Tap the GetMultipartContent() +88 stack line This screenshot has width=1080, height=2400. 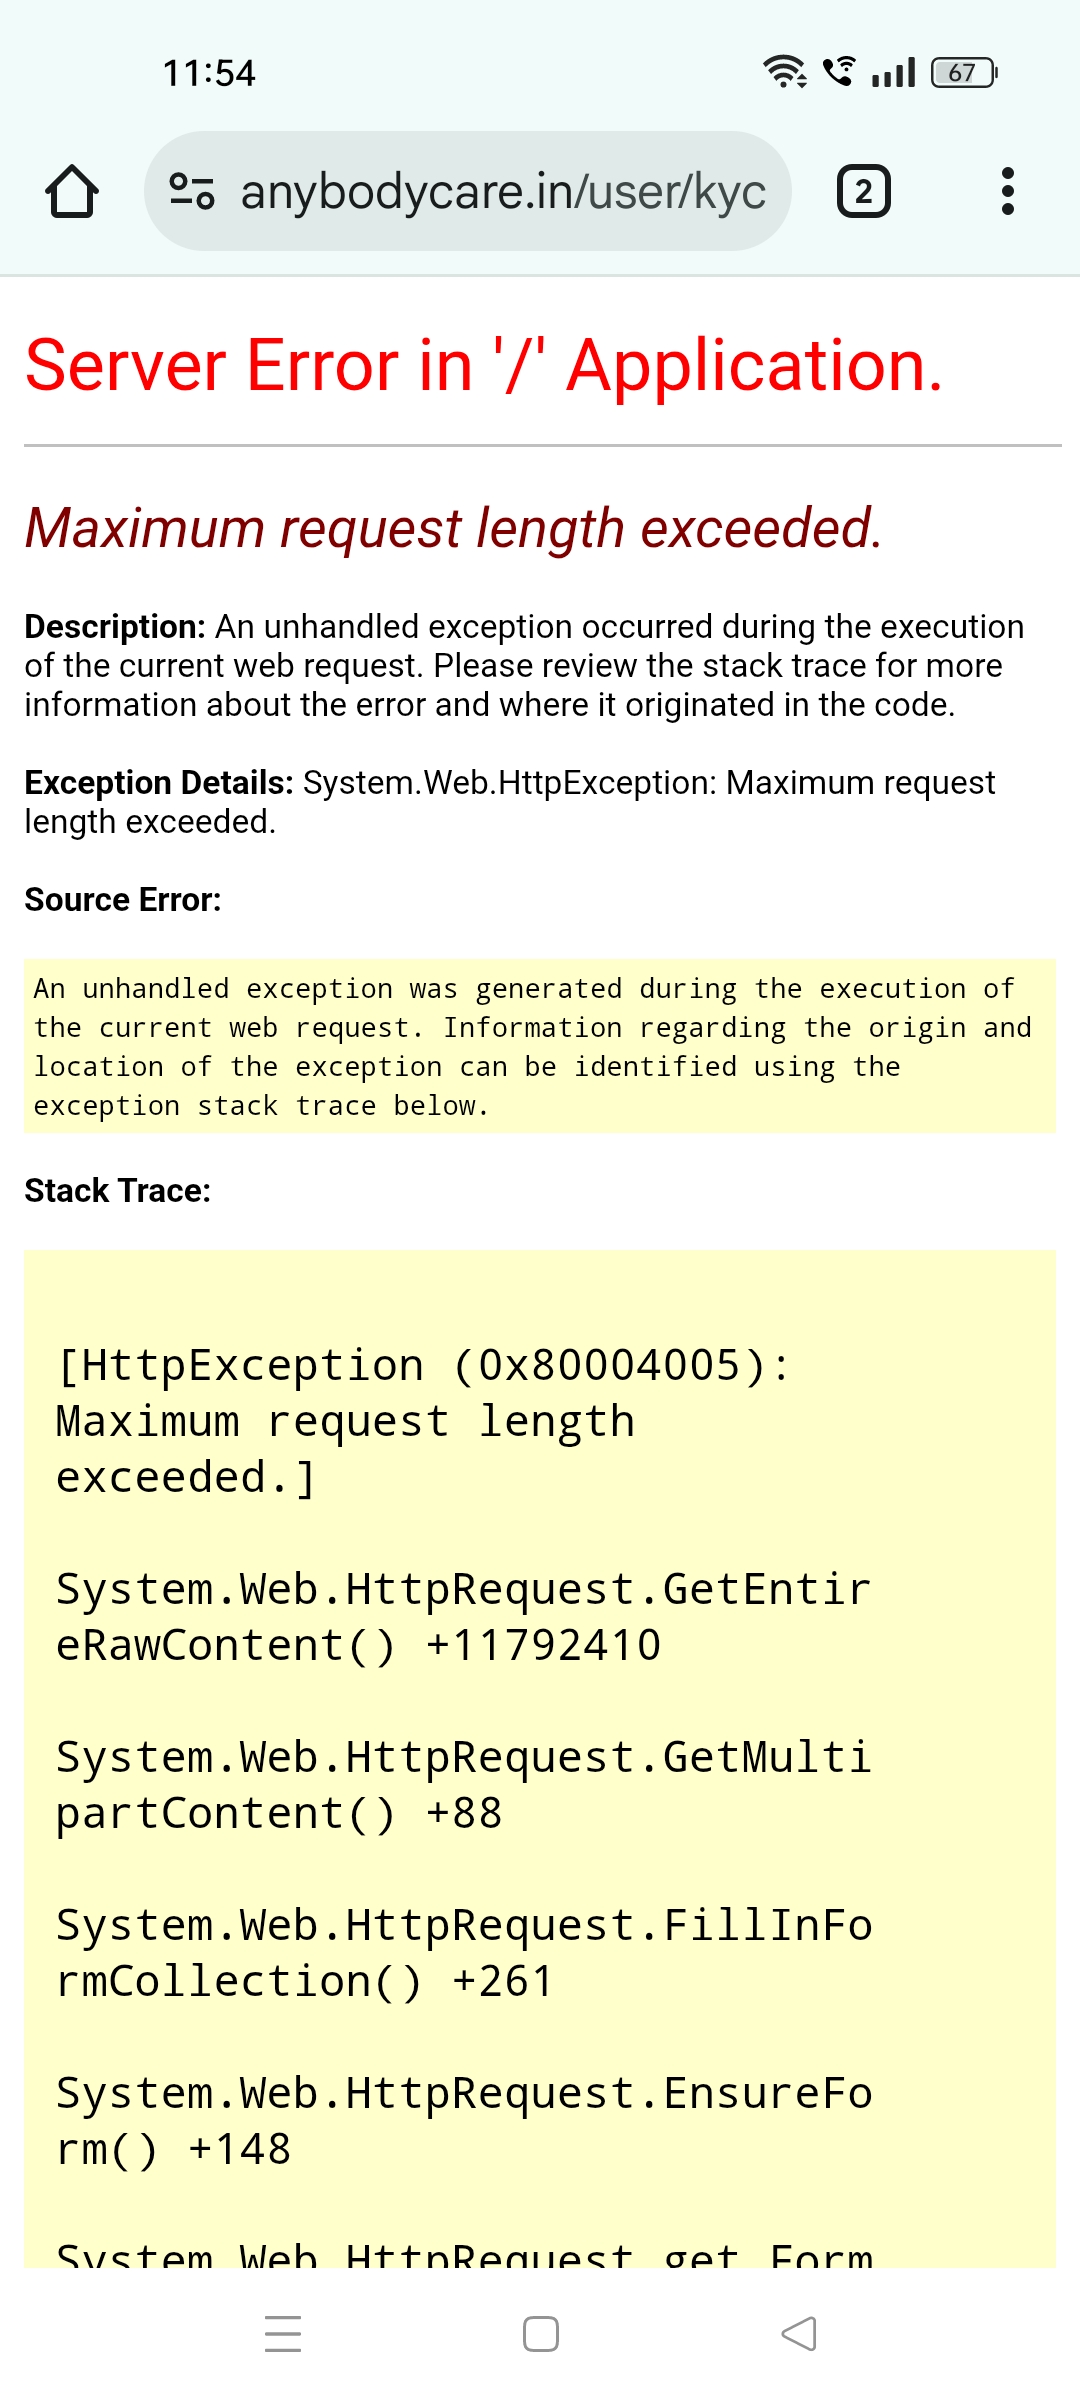point(463,1785)
